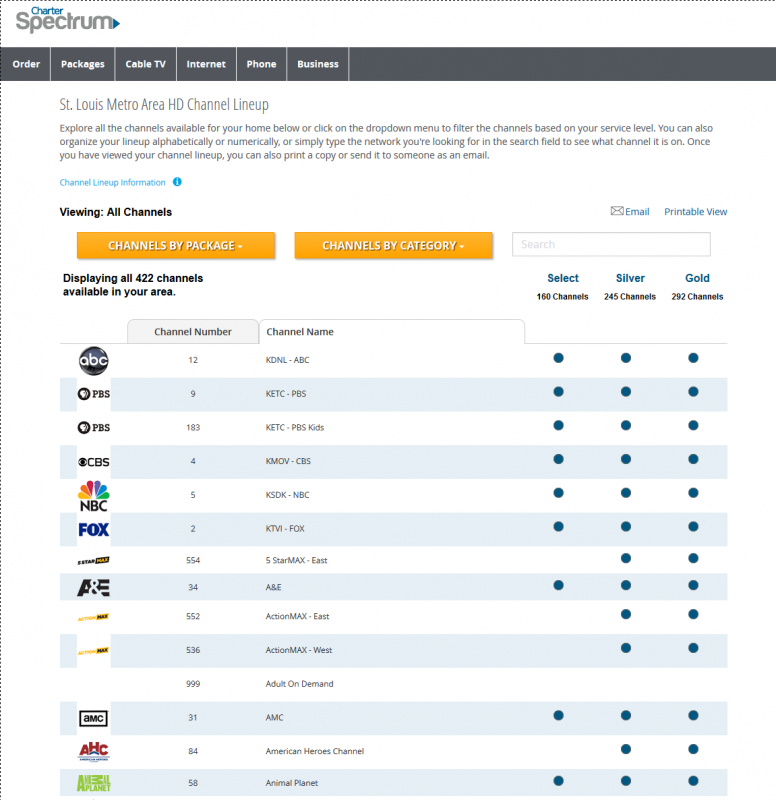
Task: Click the Animal Planet logo
Action: tap(93, 784)
